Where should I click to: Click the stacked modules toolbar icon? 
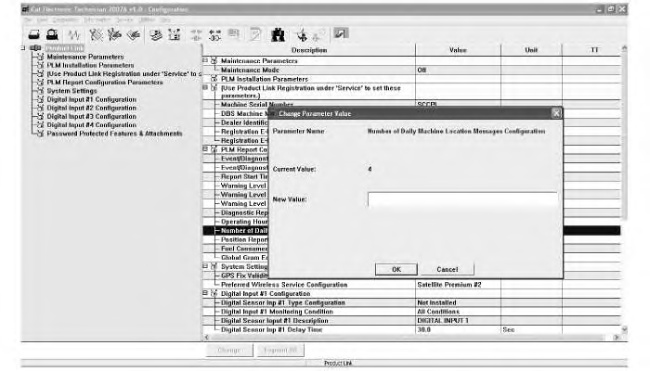pyautogui.click(x=156, y=35)
